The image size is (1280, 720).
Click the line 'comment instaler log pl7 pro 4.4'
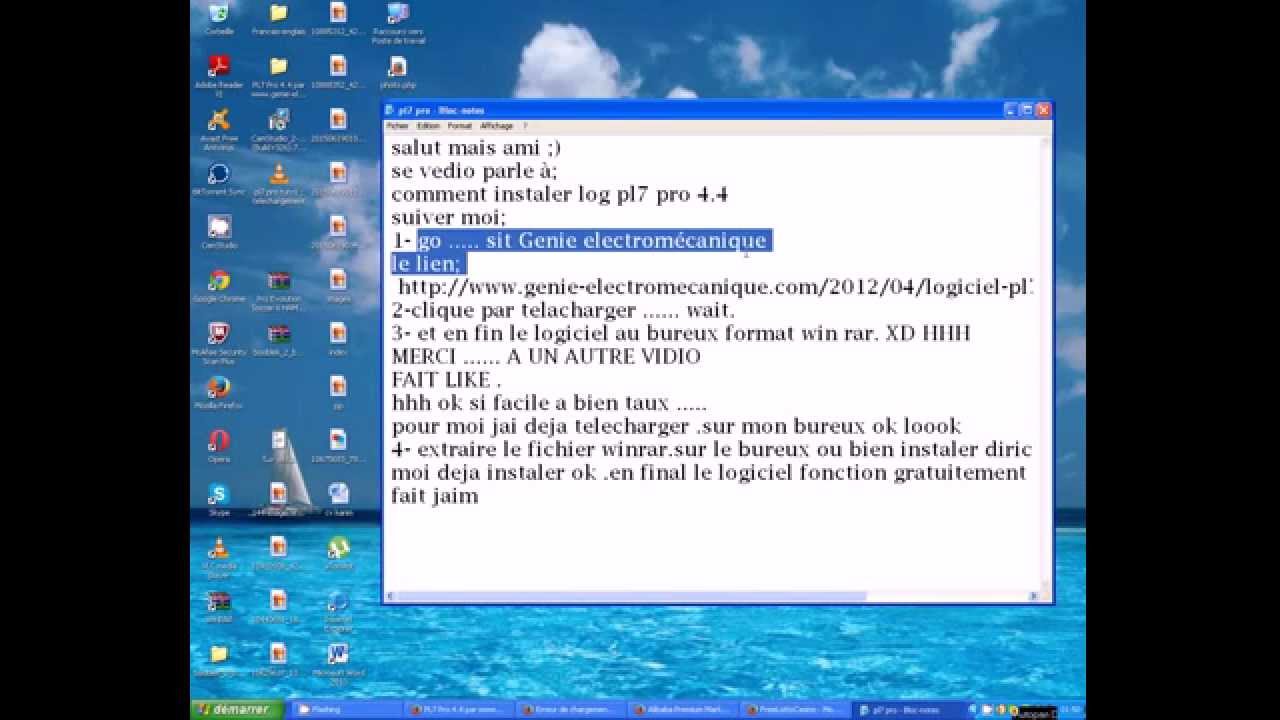coord(559,194)
